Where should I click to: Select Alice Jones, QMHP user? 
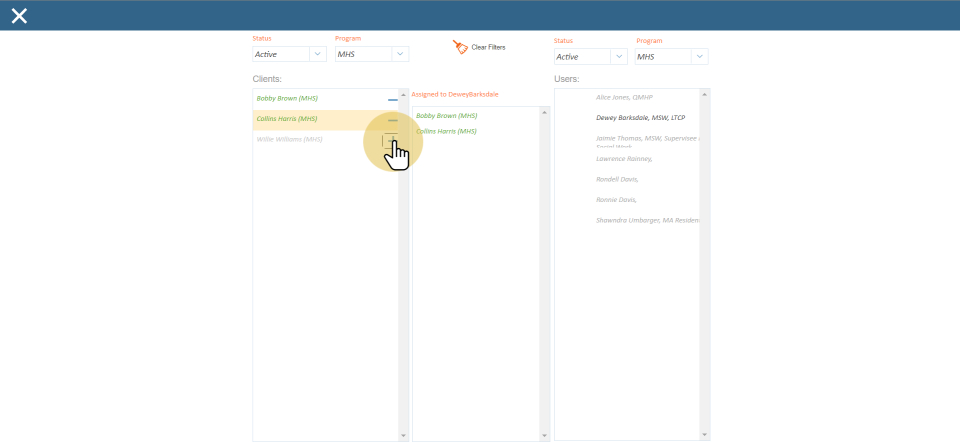624,98
